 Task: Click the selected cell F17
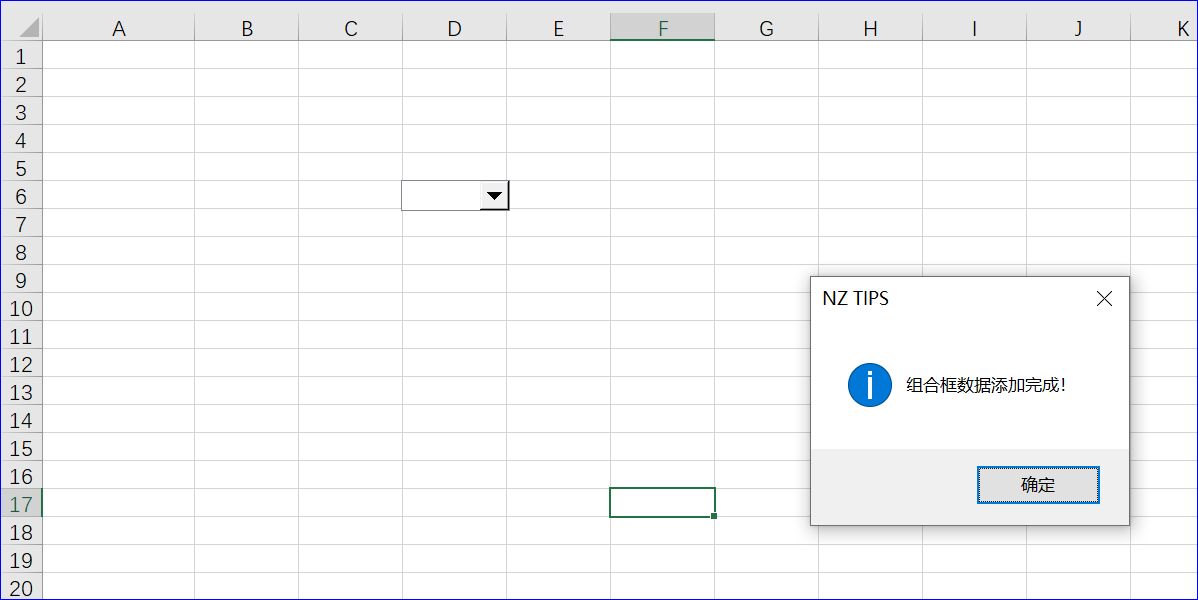tap(662, 502)
